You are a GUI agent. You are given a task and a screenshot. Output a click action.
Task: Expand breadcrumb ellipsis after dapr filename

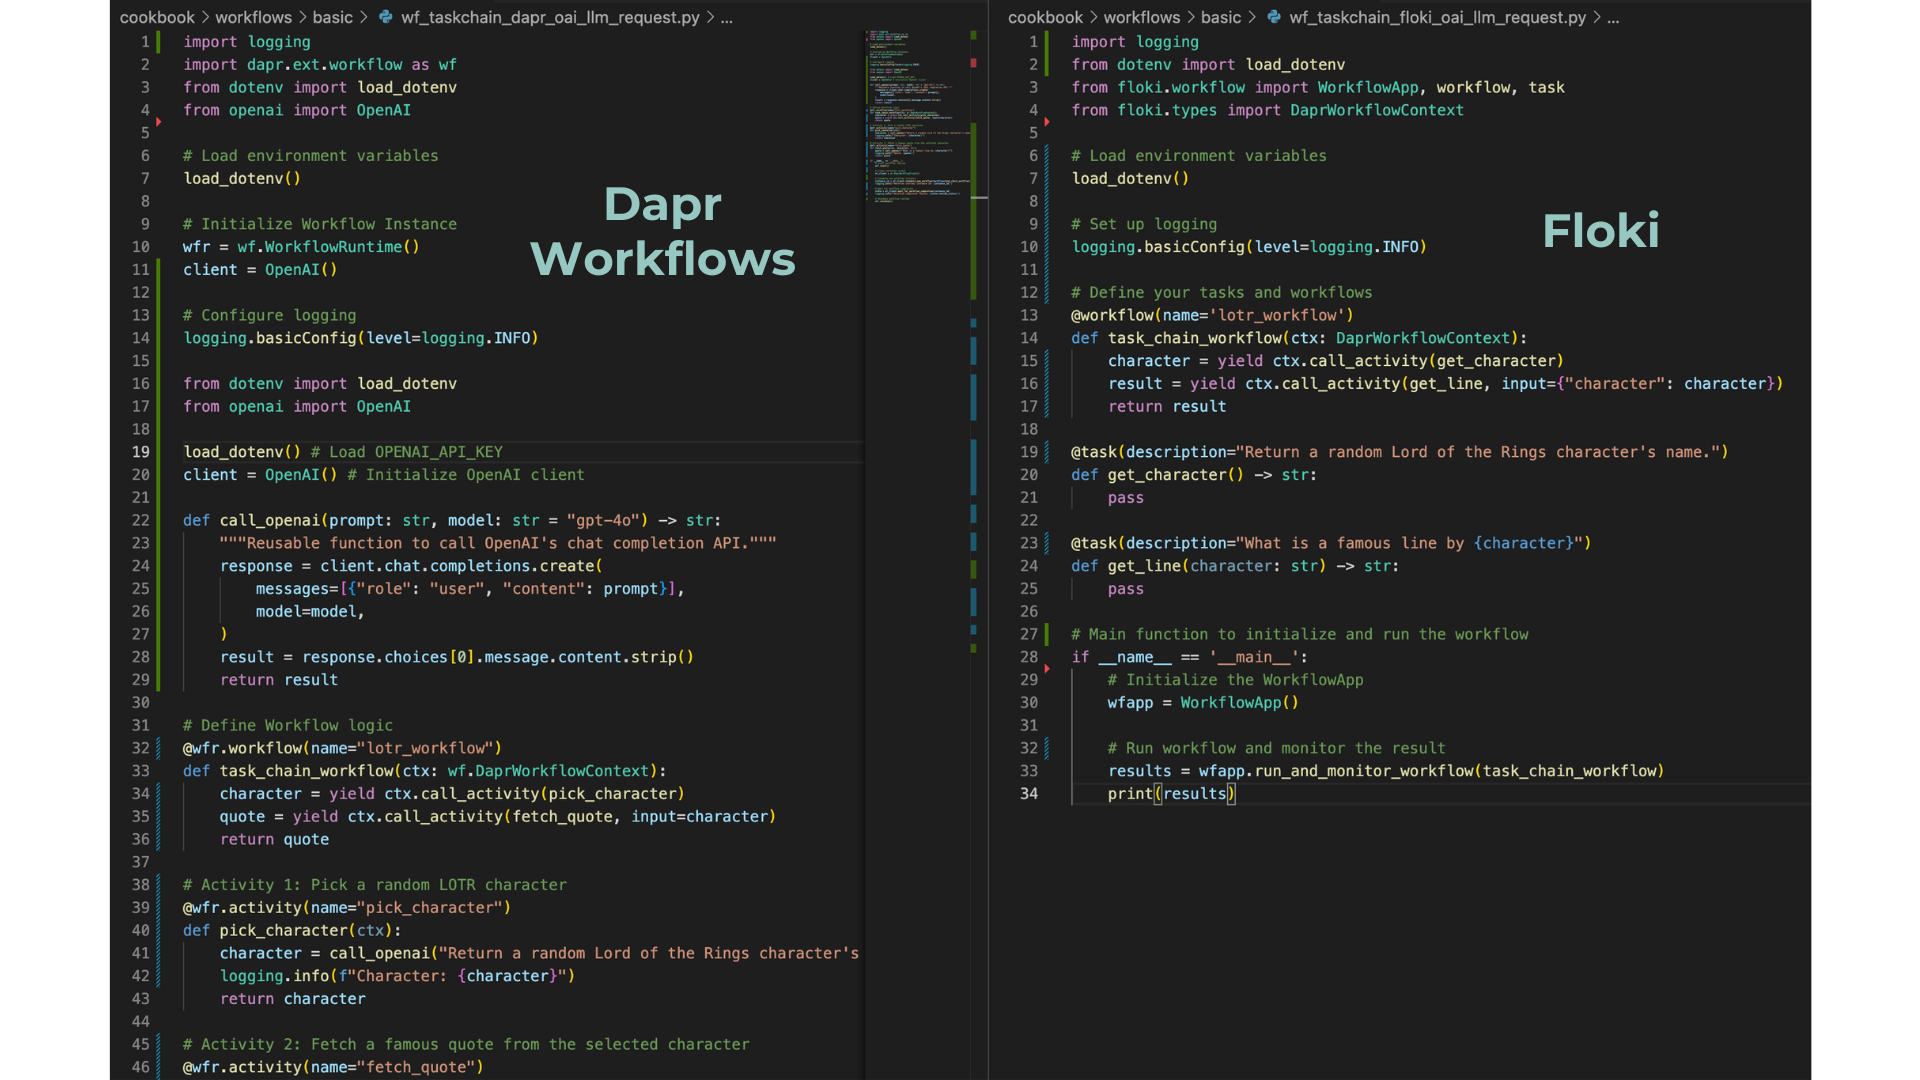pyautogui.click(x=726, y=17)
